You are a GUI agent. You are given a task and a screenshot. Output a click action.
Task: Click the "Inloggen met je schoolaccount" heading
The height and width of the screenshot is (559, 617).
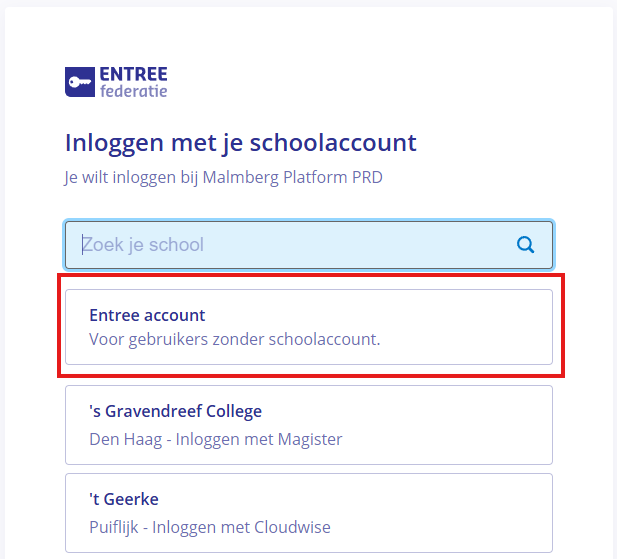tap(240, 143)
